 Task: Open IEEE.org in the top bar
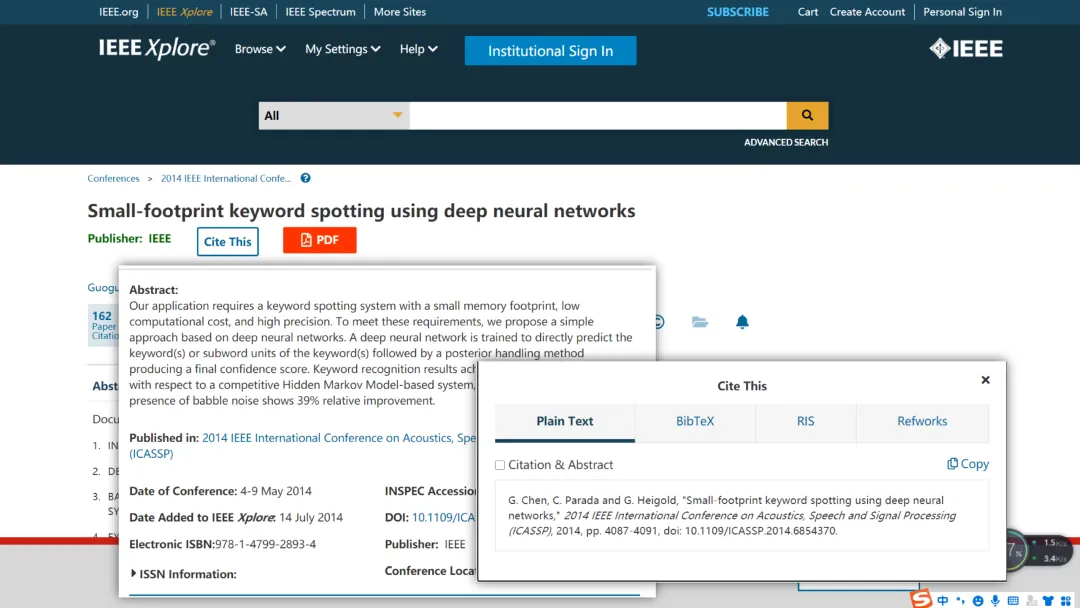118,12
